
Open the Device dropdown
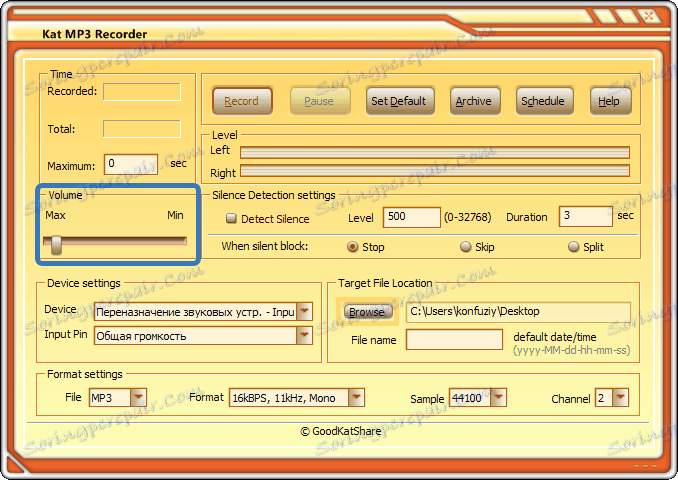[x=304, y=311]
